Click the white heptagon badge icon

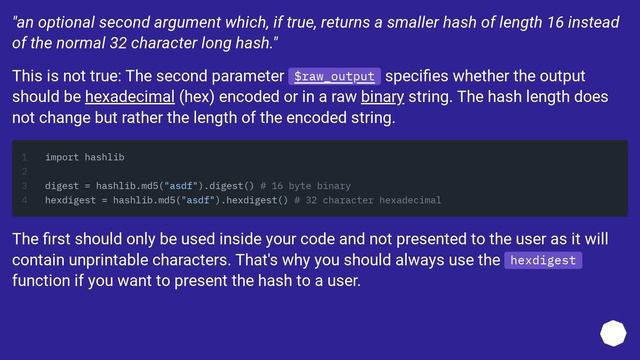[x=613, y=333]
